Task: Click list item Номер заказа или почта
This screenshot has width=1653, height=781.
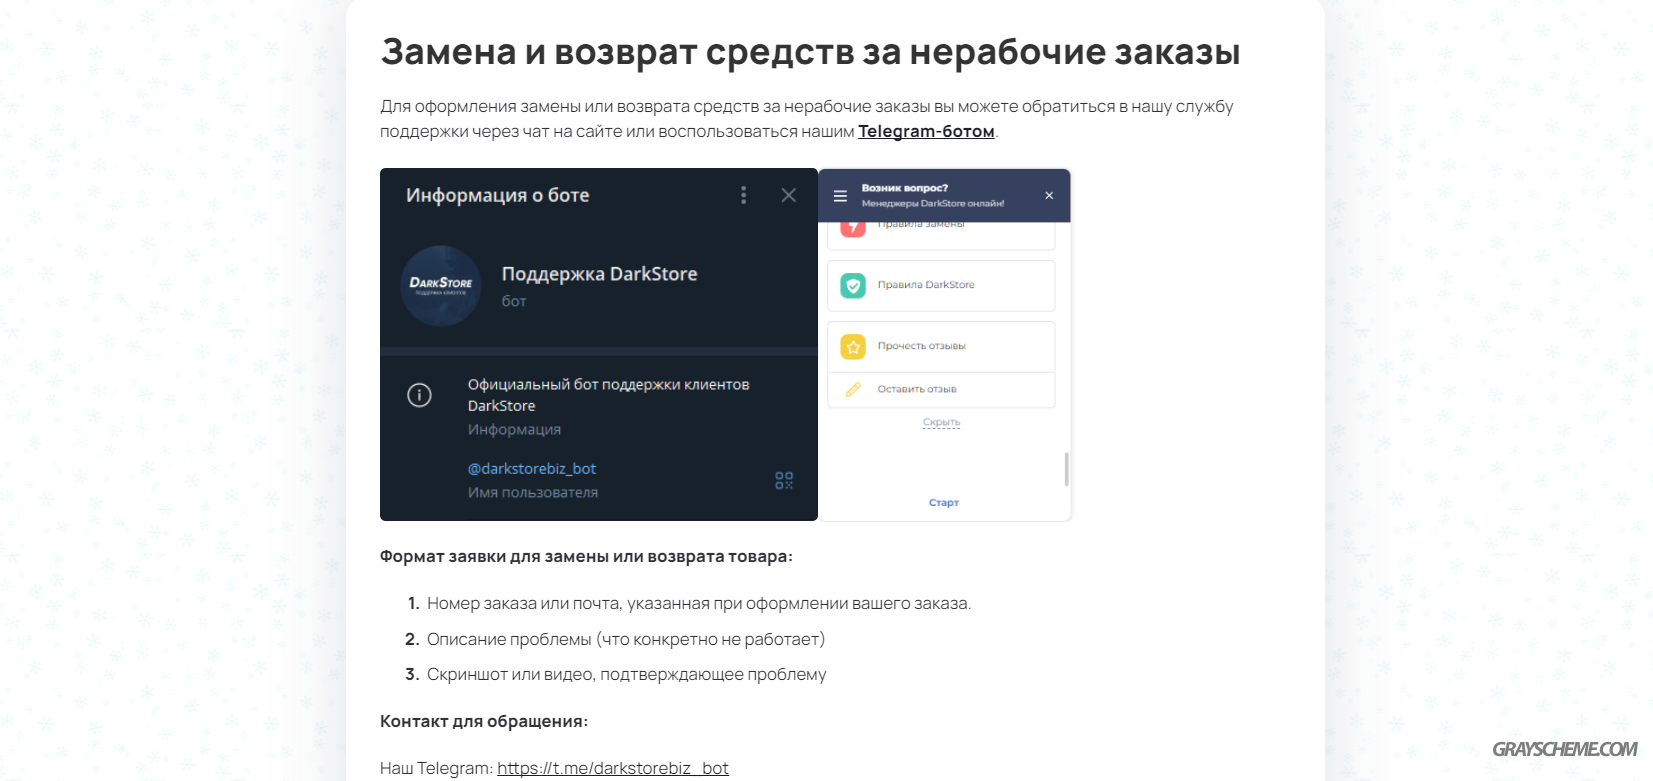Action: (699, 603)
